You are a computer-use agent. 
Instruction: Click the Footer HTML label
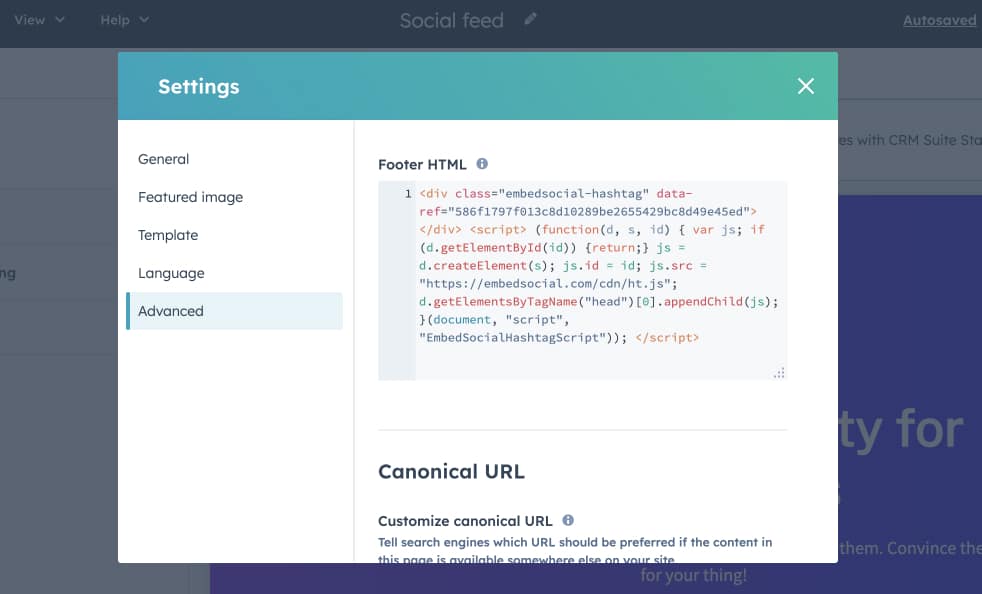[422, 165]
